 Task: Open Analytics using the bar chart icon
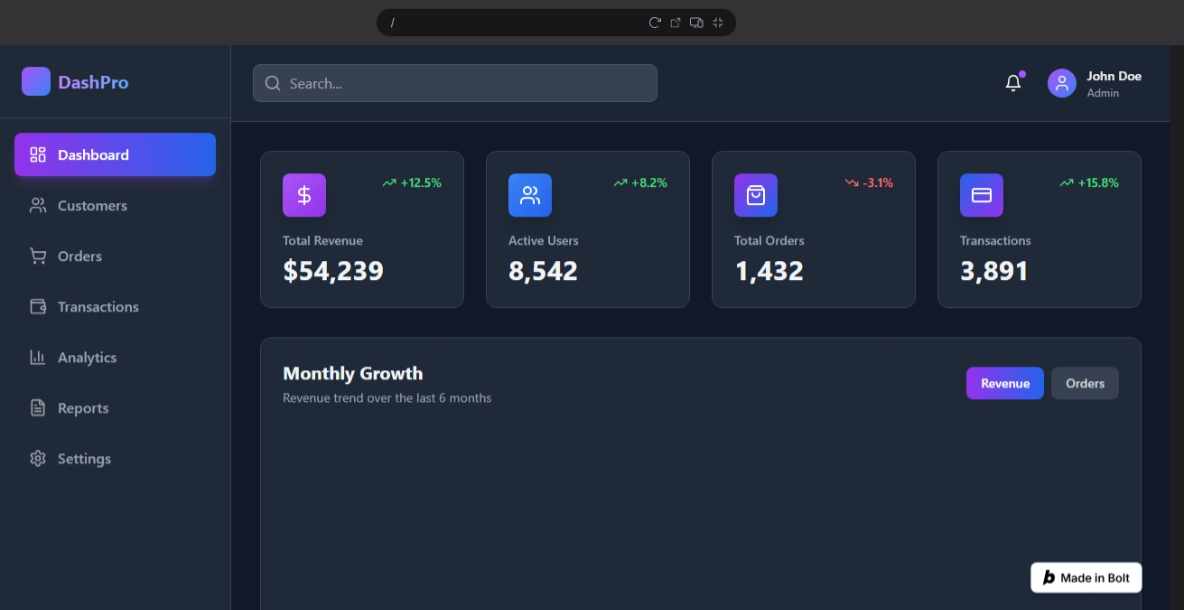(x=38, y=357)
